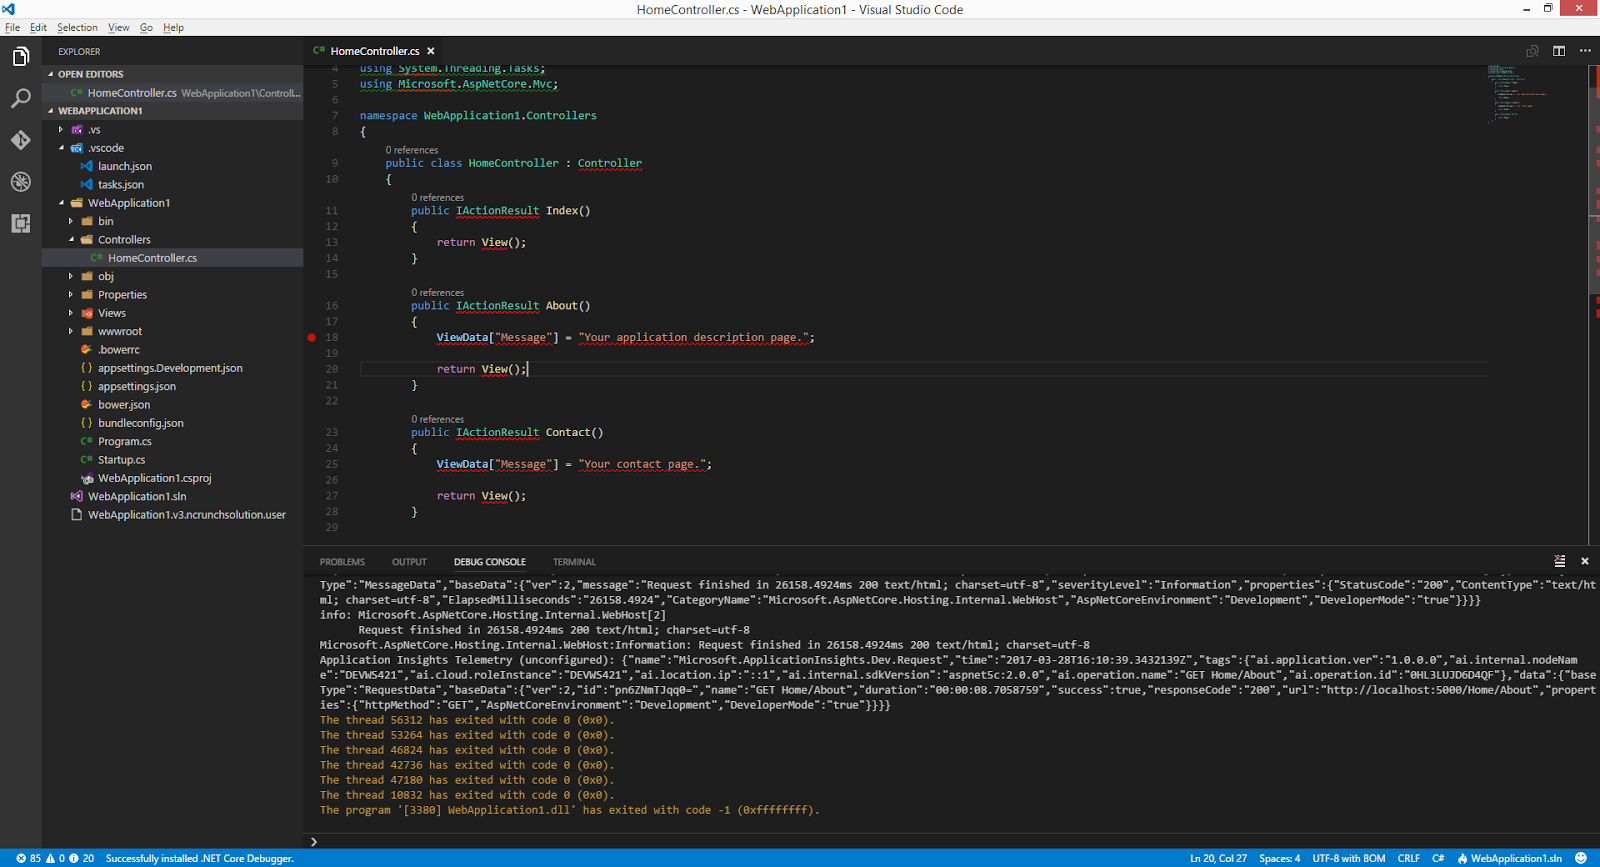Select the DEBUG CONSOLE panel tab

tap(490, 562)
